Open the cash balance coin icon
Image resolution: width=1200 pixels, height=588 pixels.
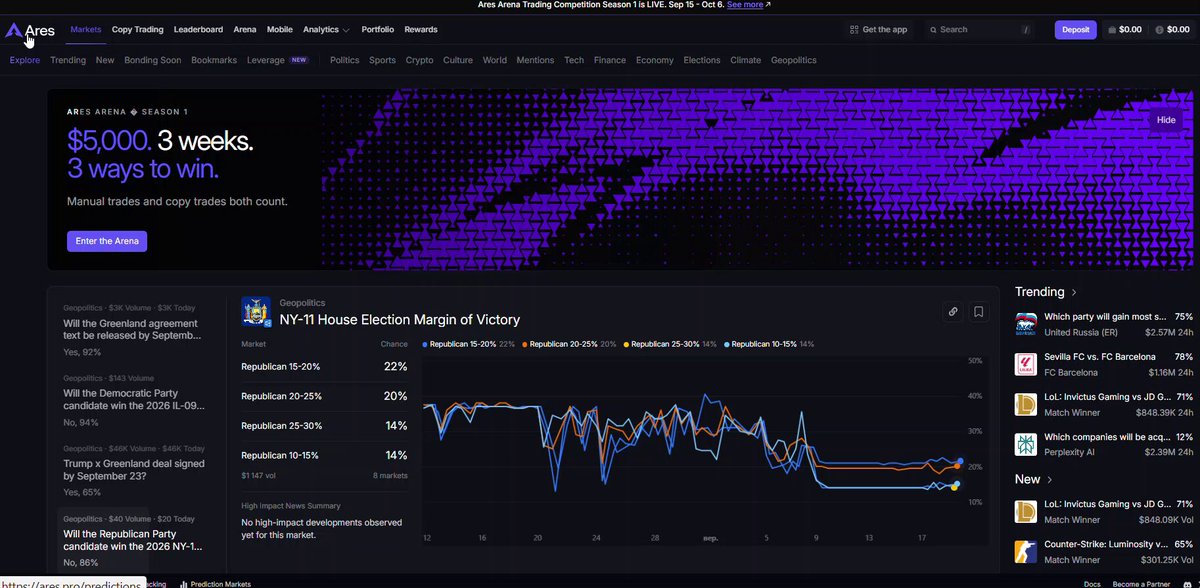[1158, 30]
